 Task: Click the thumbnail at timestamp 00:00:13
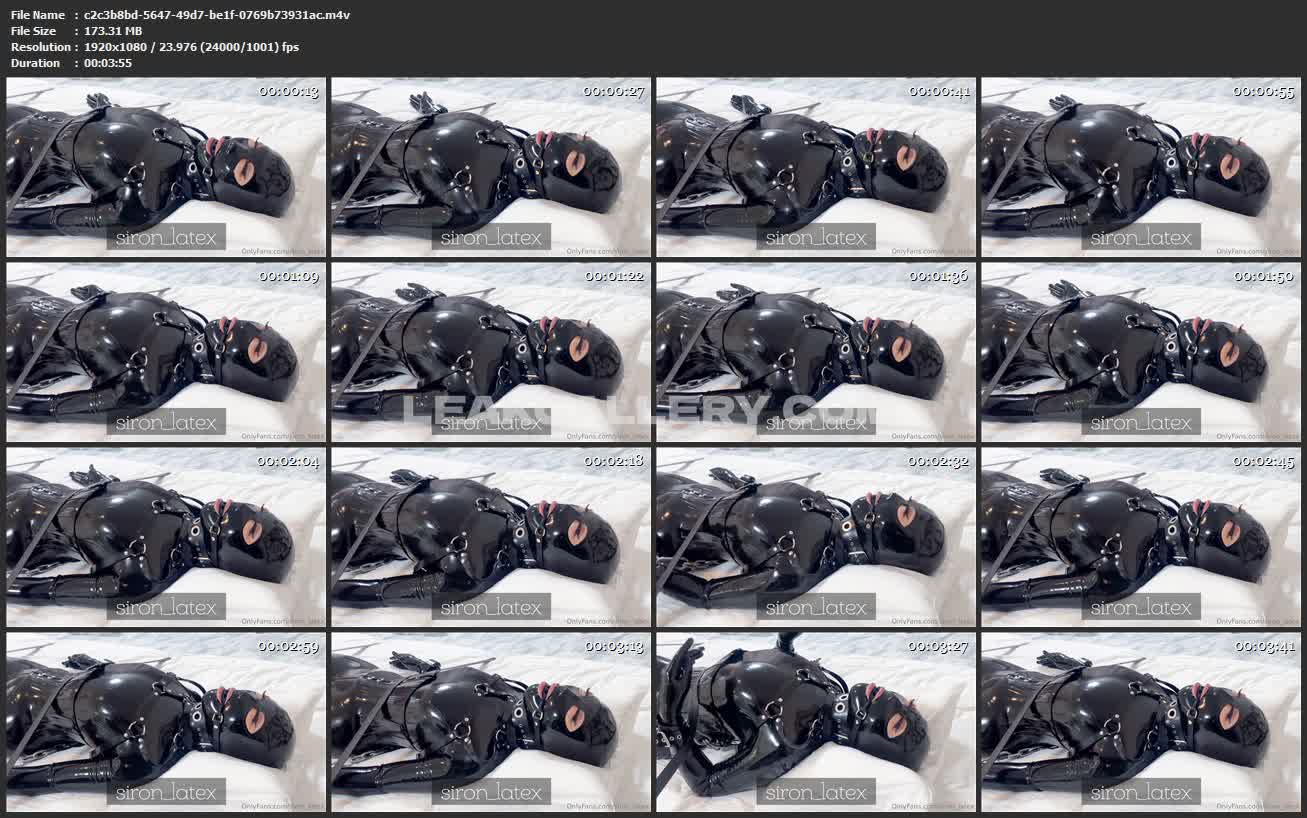point(166,167)
